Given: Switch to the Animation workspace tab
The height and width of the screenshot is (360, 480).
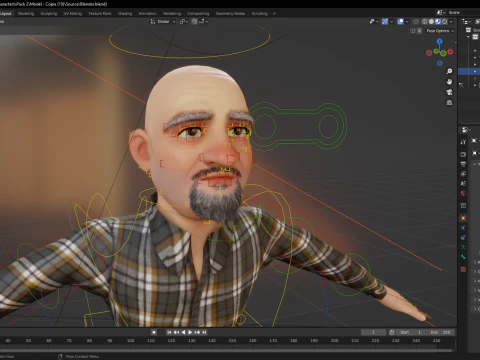Looking at the screenshot, I should click(148, 14).
